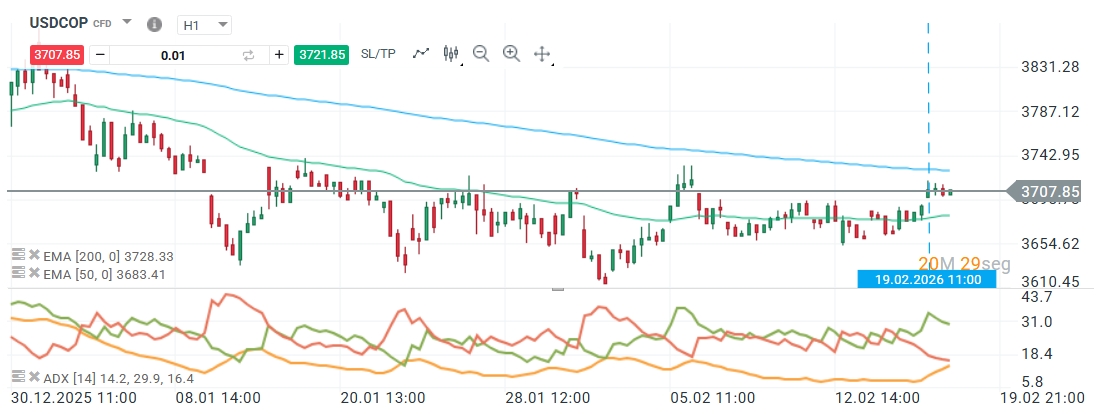1096x414 pixels.
Task: Click the 0.01 volume input field
Action: [x=172, y=55]
